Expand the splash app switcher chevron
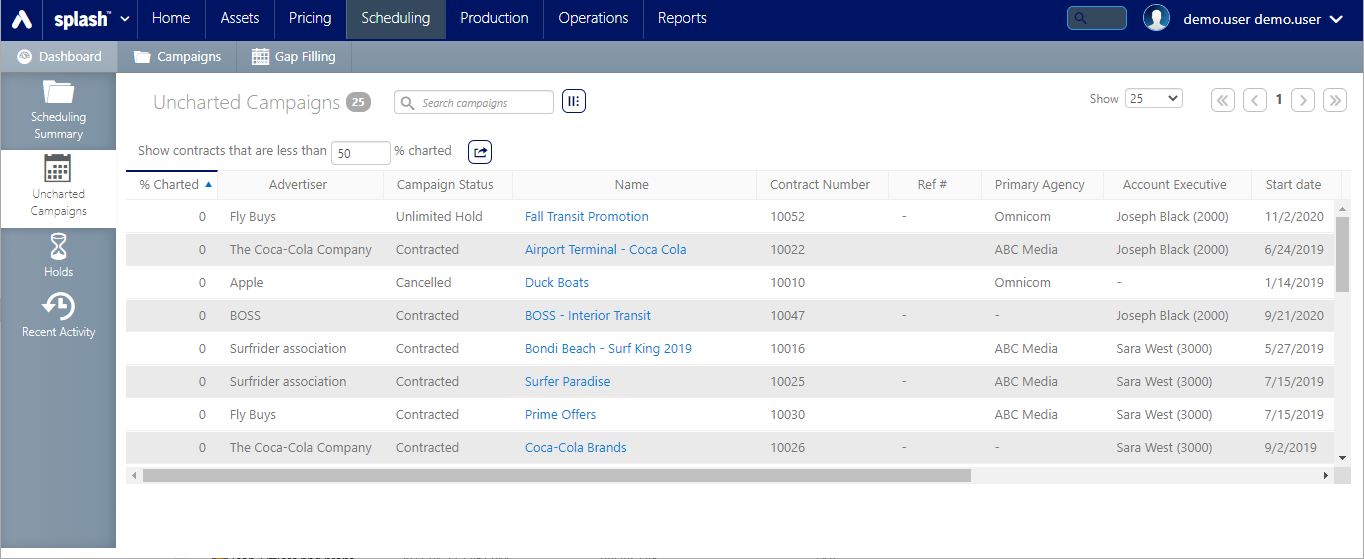The height and width of the screenshot is (559, 1364). point(125,19)
